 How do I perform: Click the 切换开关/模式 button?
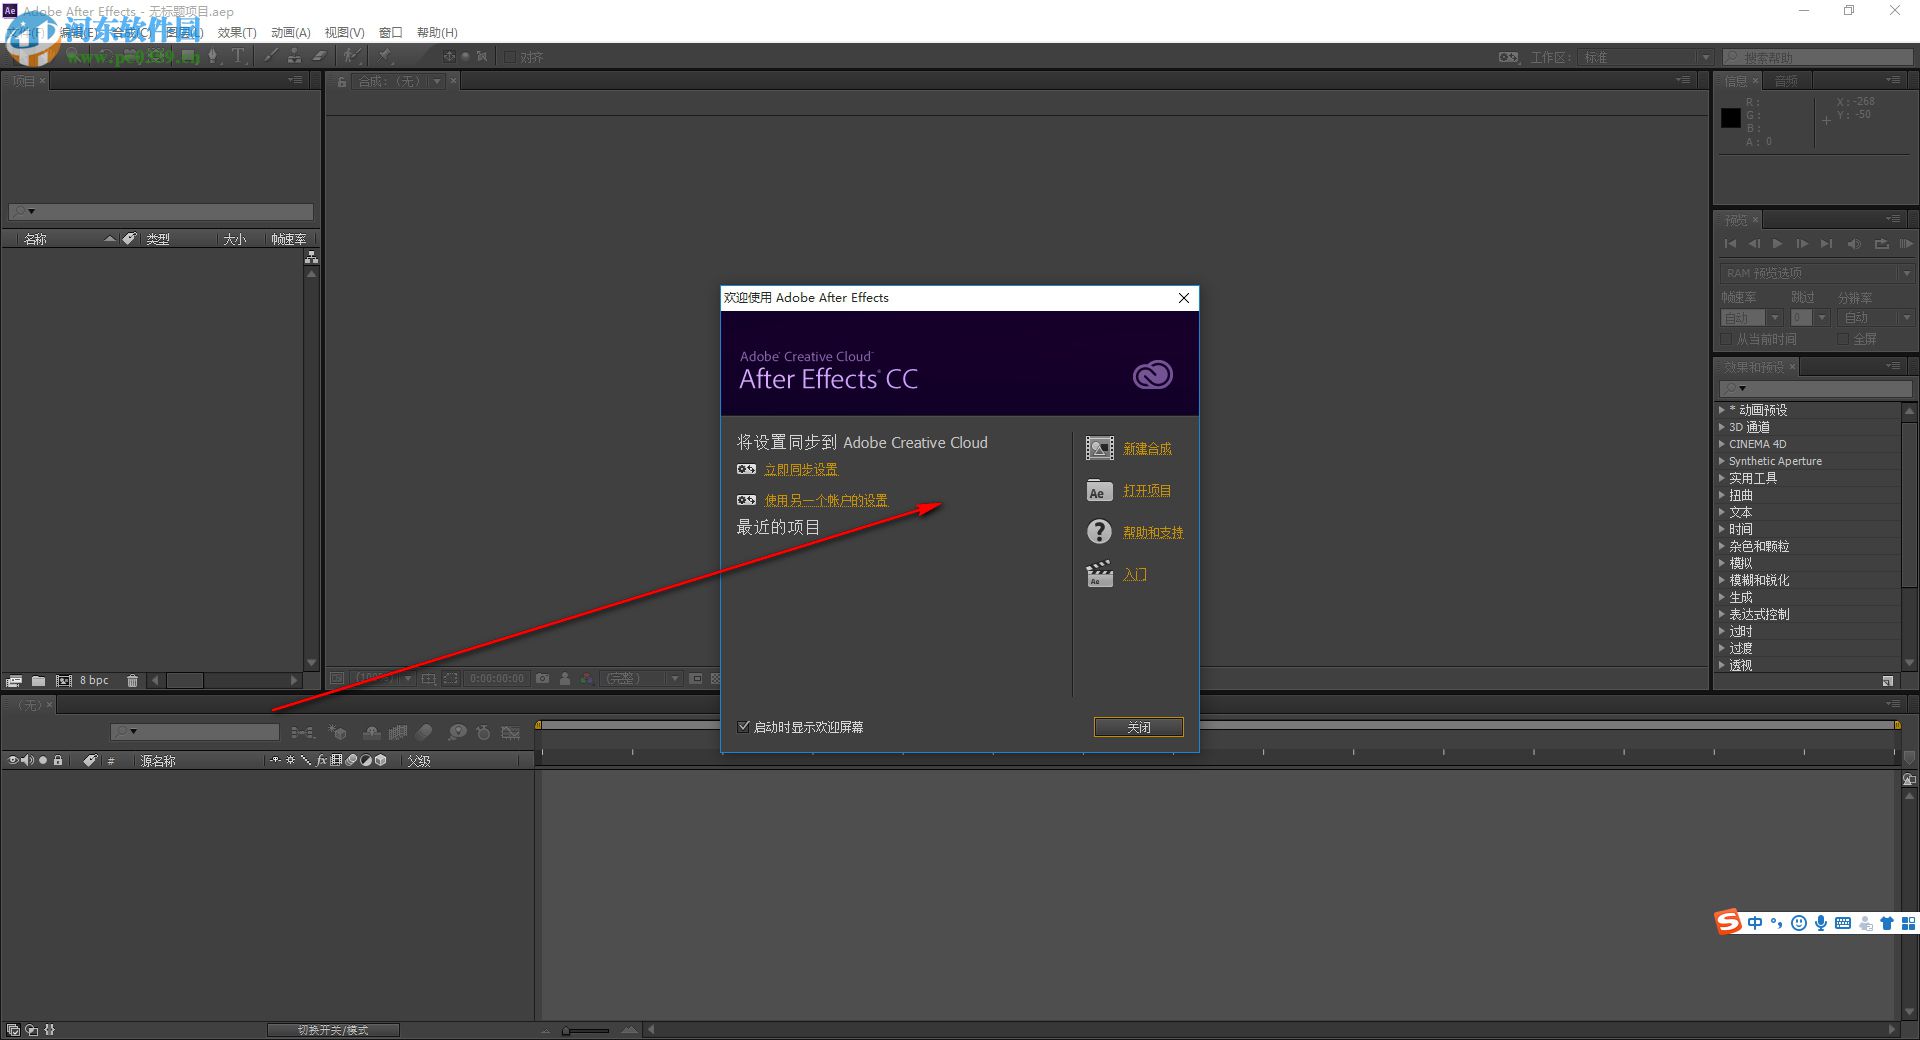pyautogui.click(x=333, y=1030)
